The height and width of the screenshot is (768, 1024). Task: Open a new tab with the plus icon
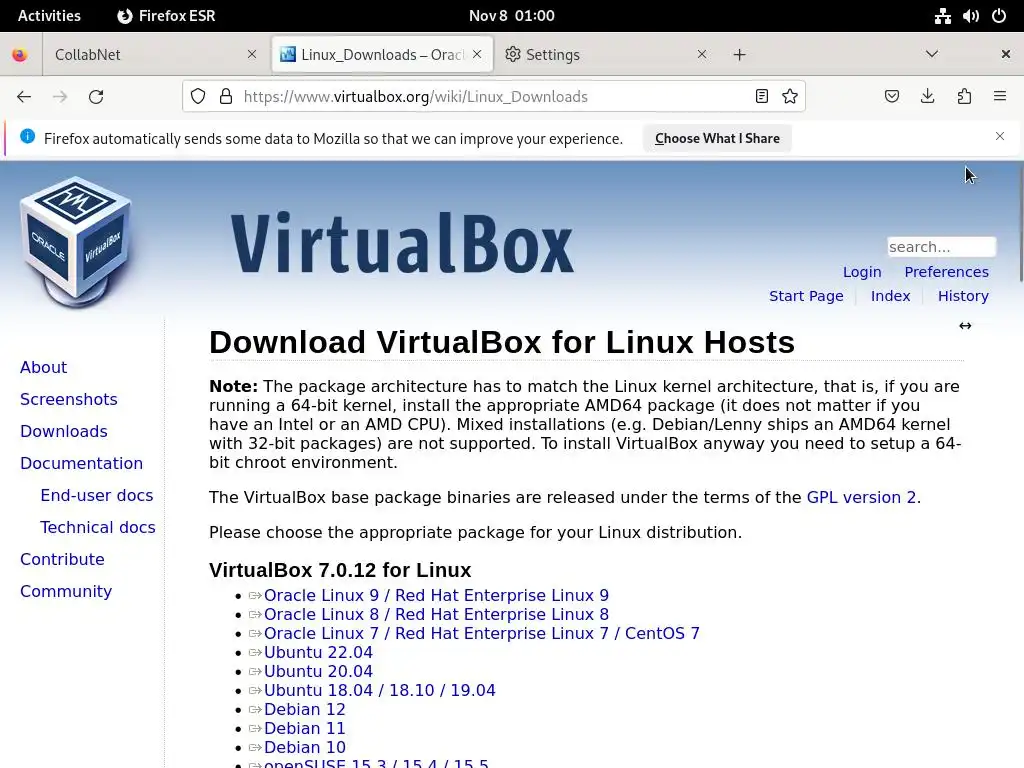coord(739,55)
